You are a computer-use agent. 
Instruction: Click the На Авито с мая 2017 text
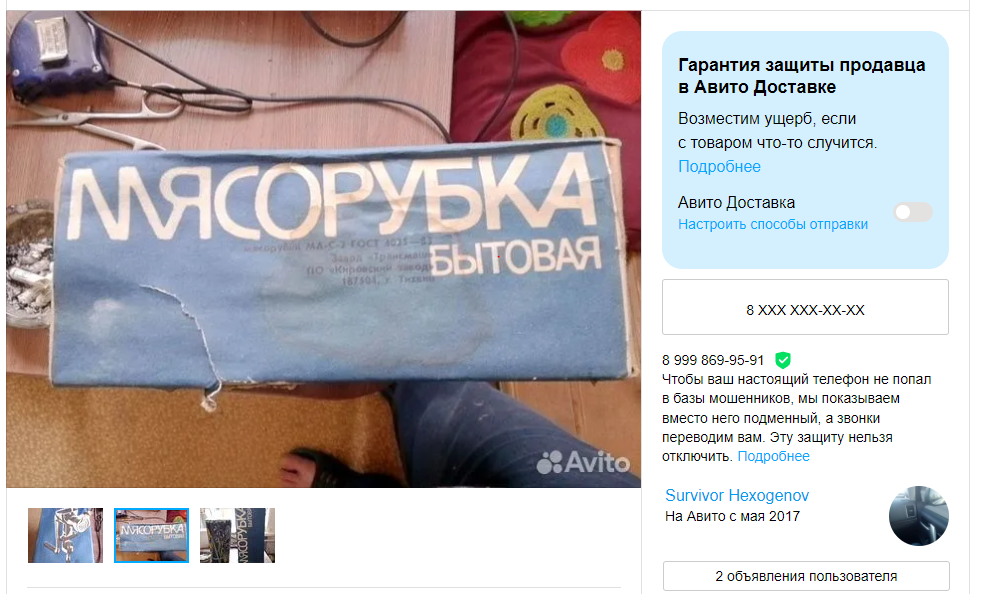[x=732, y=516]
